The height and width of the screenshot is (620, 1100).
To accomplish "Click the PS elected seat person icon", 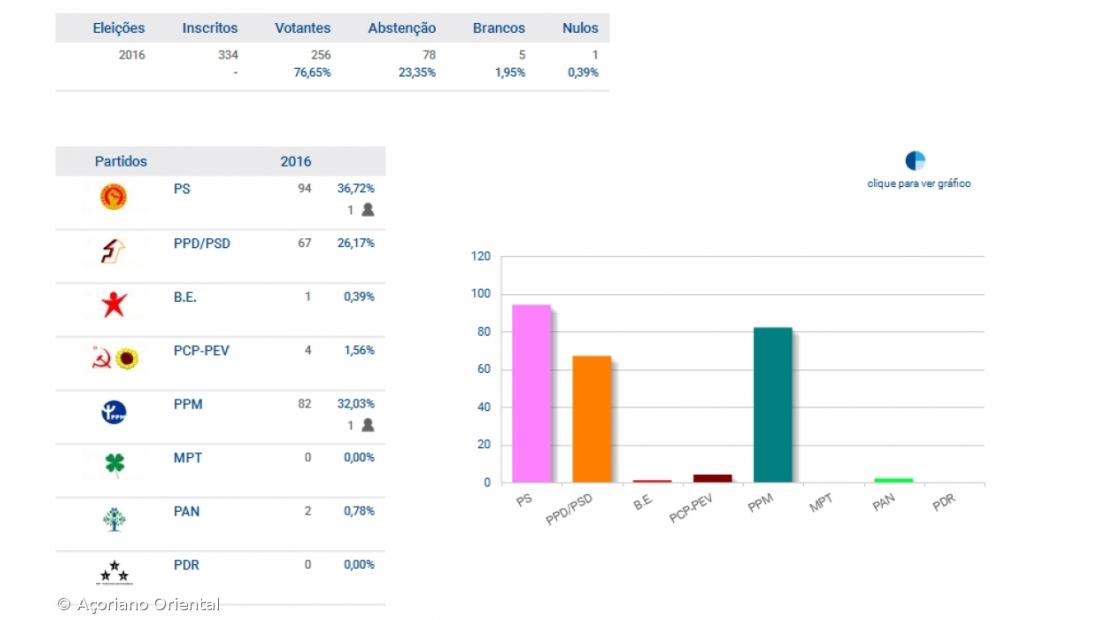I will coord(367,210).
